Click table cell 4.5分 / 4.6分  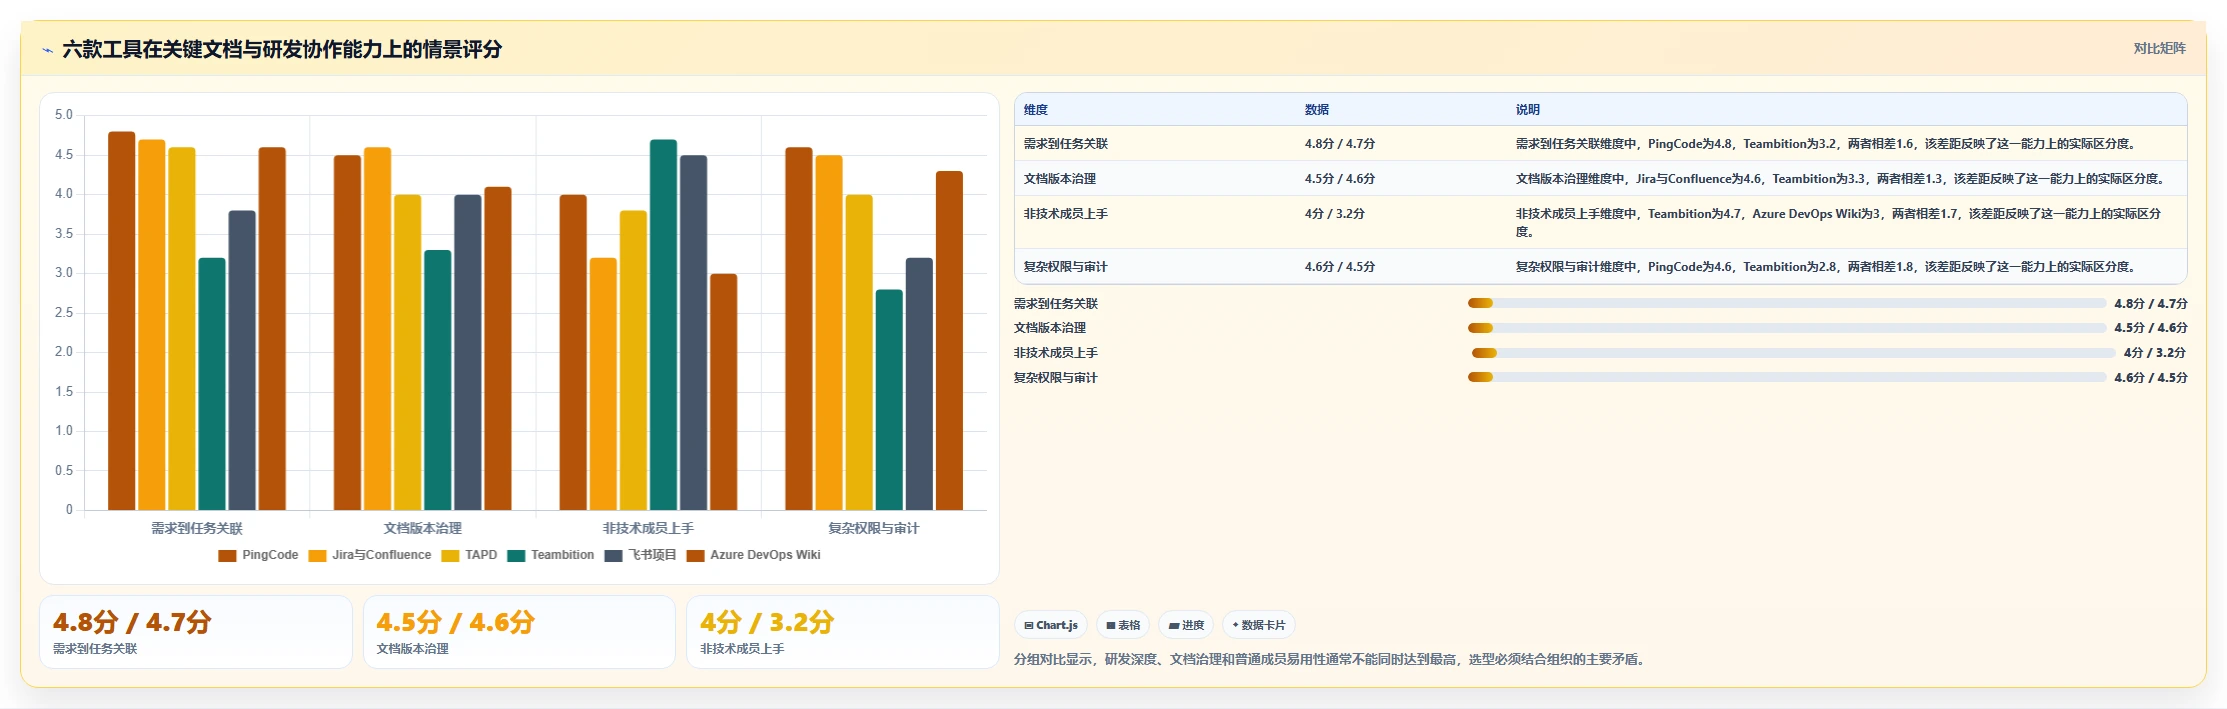click(x=1340, y=179)
